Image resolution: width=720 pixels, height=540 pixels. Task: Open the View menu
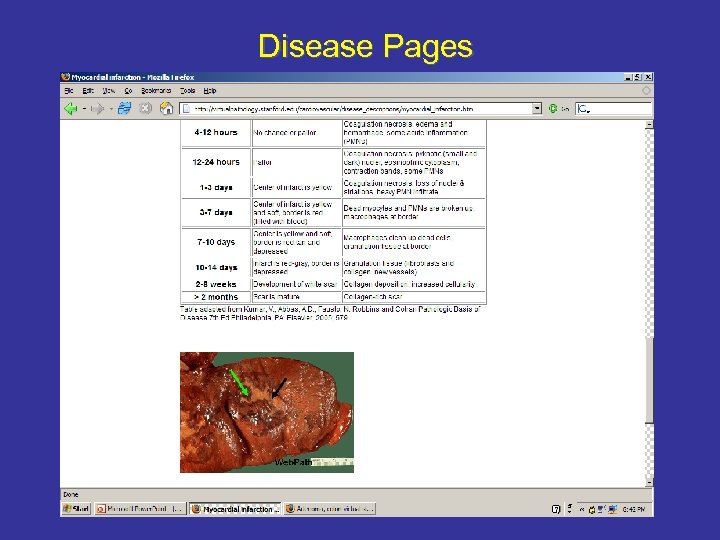[x=109, y=91]
